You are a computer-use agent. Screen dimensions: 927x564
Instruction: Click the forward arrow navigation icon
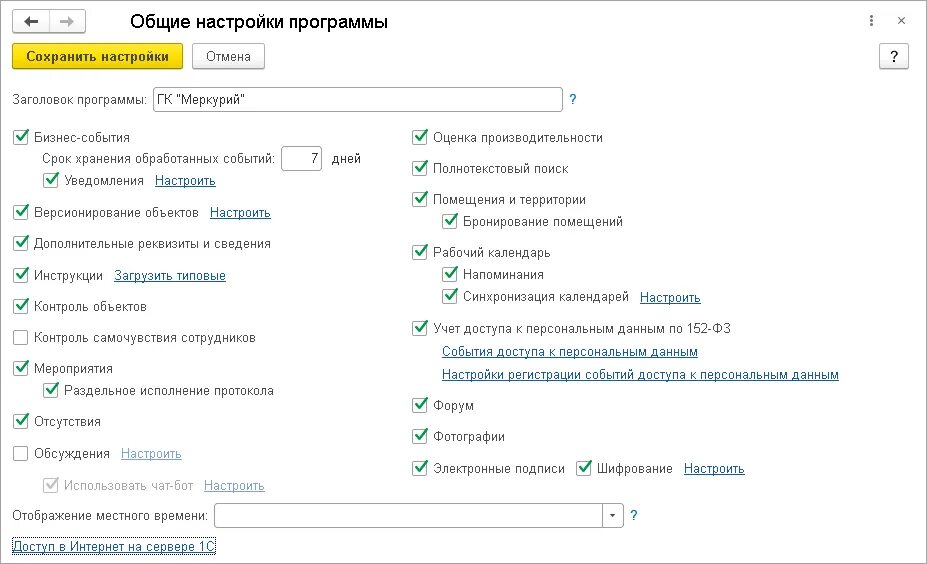tap(67, 22)
